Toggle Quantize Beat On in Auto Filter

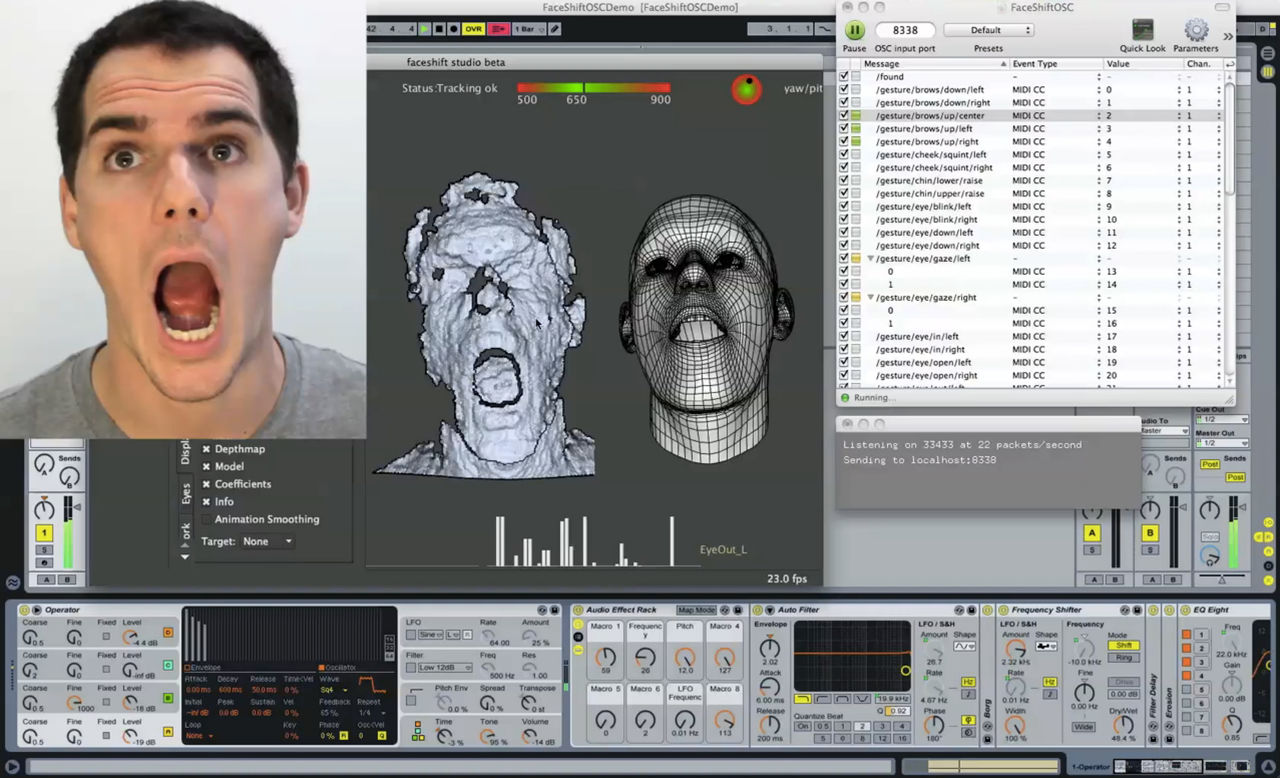click(803, 726)
